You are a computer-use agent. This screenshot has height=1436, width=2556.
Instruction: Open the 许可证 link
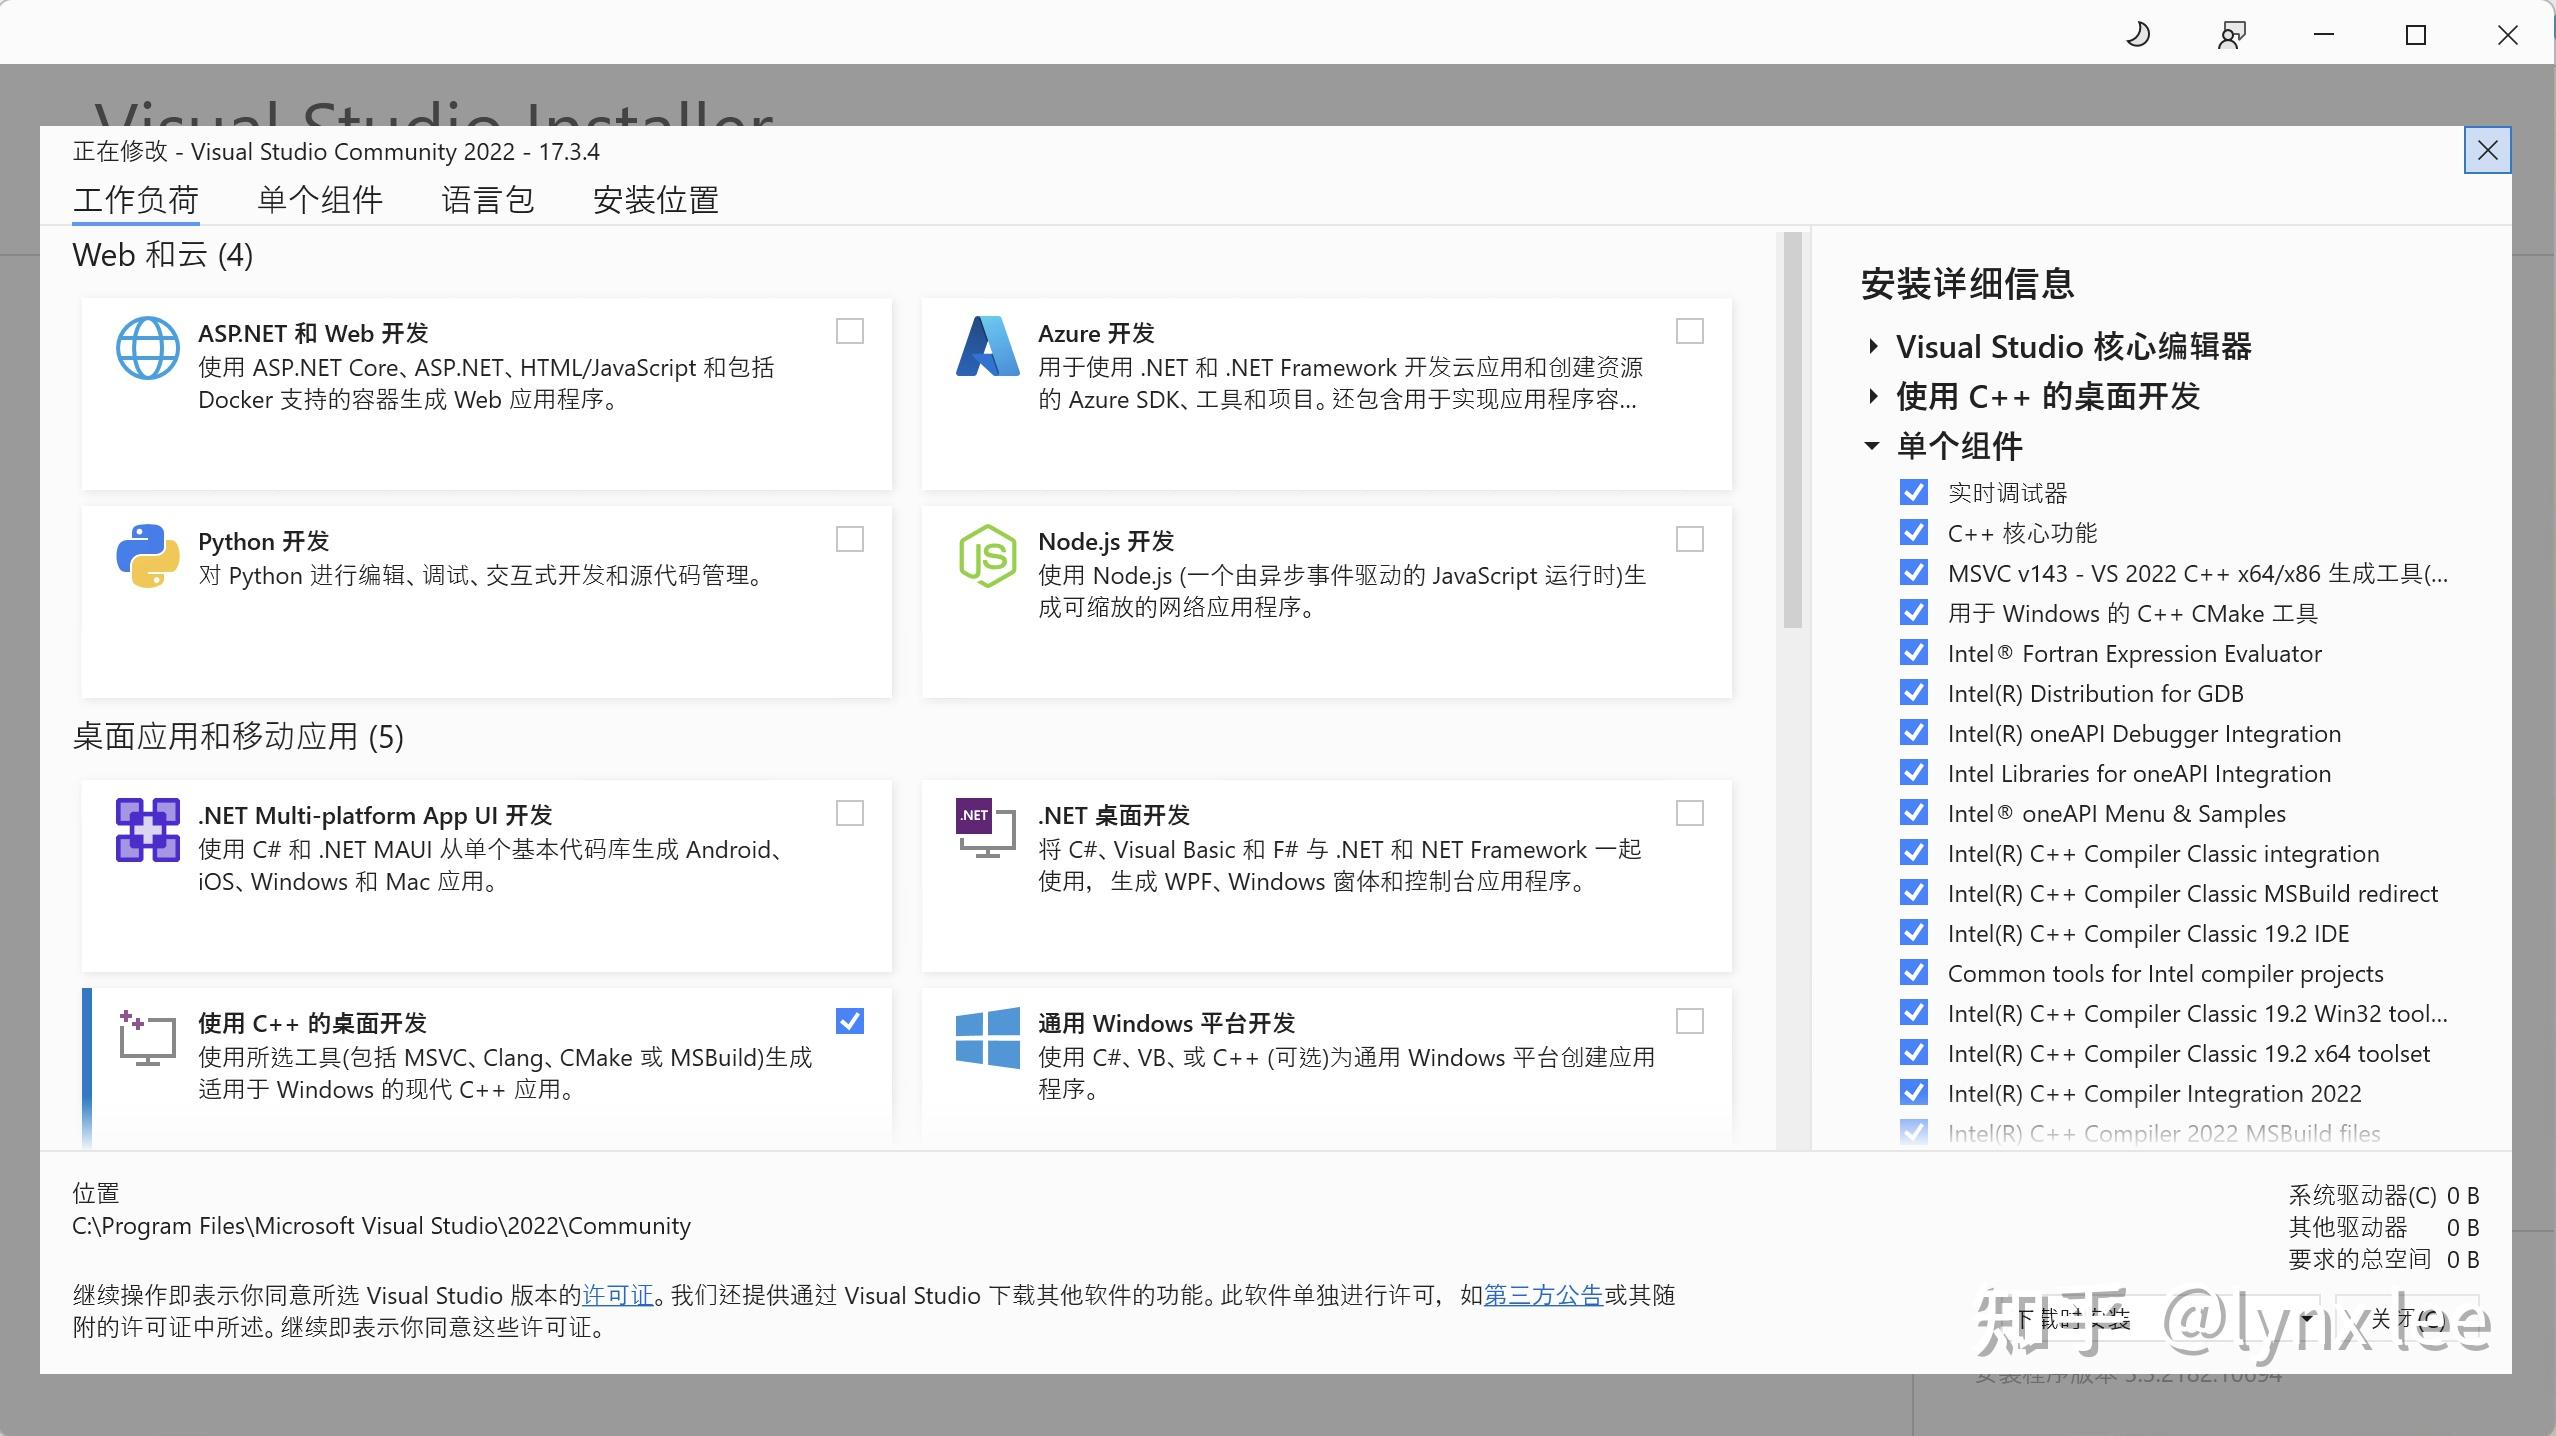point(618,1295)
